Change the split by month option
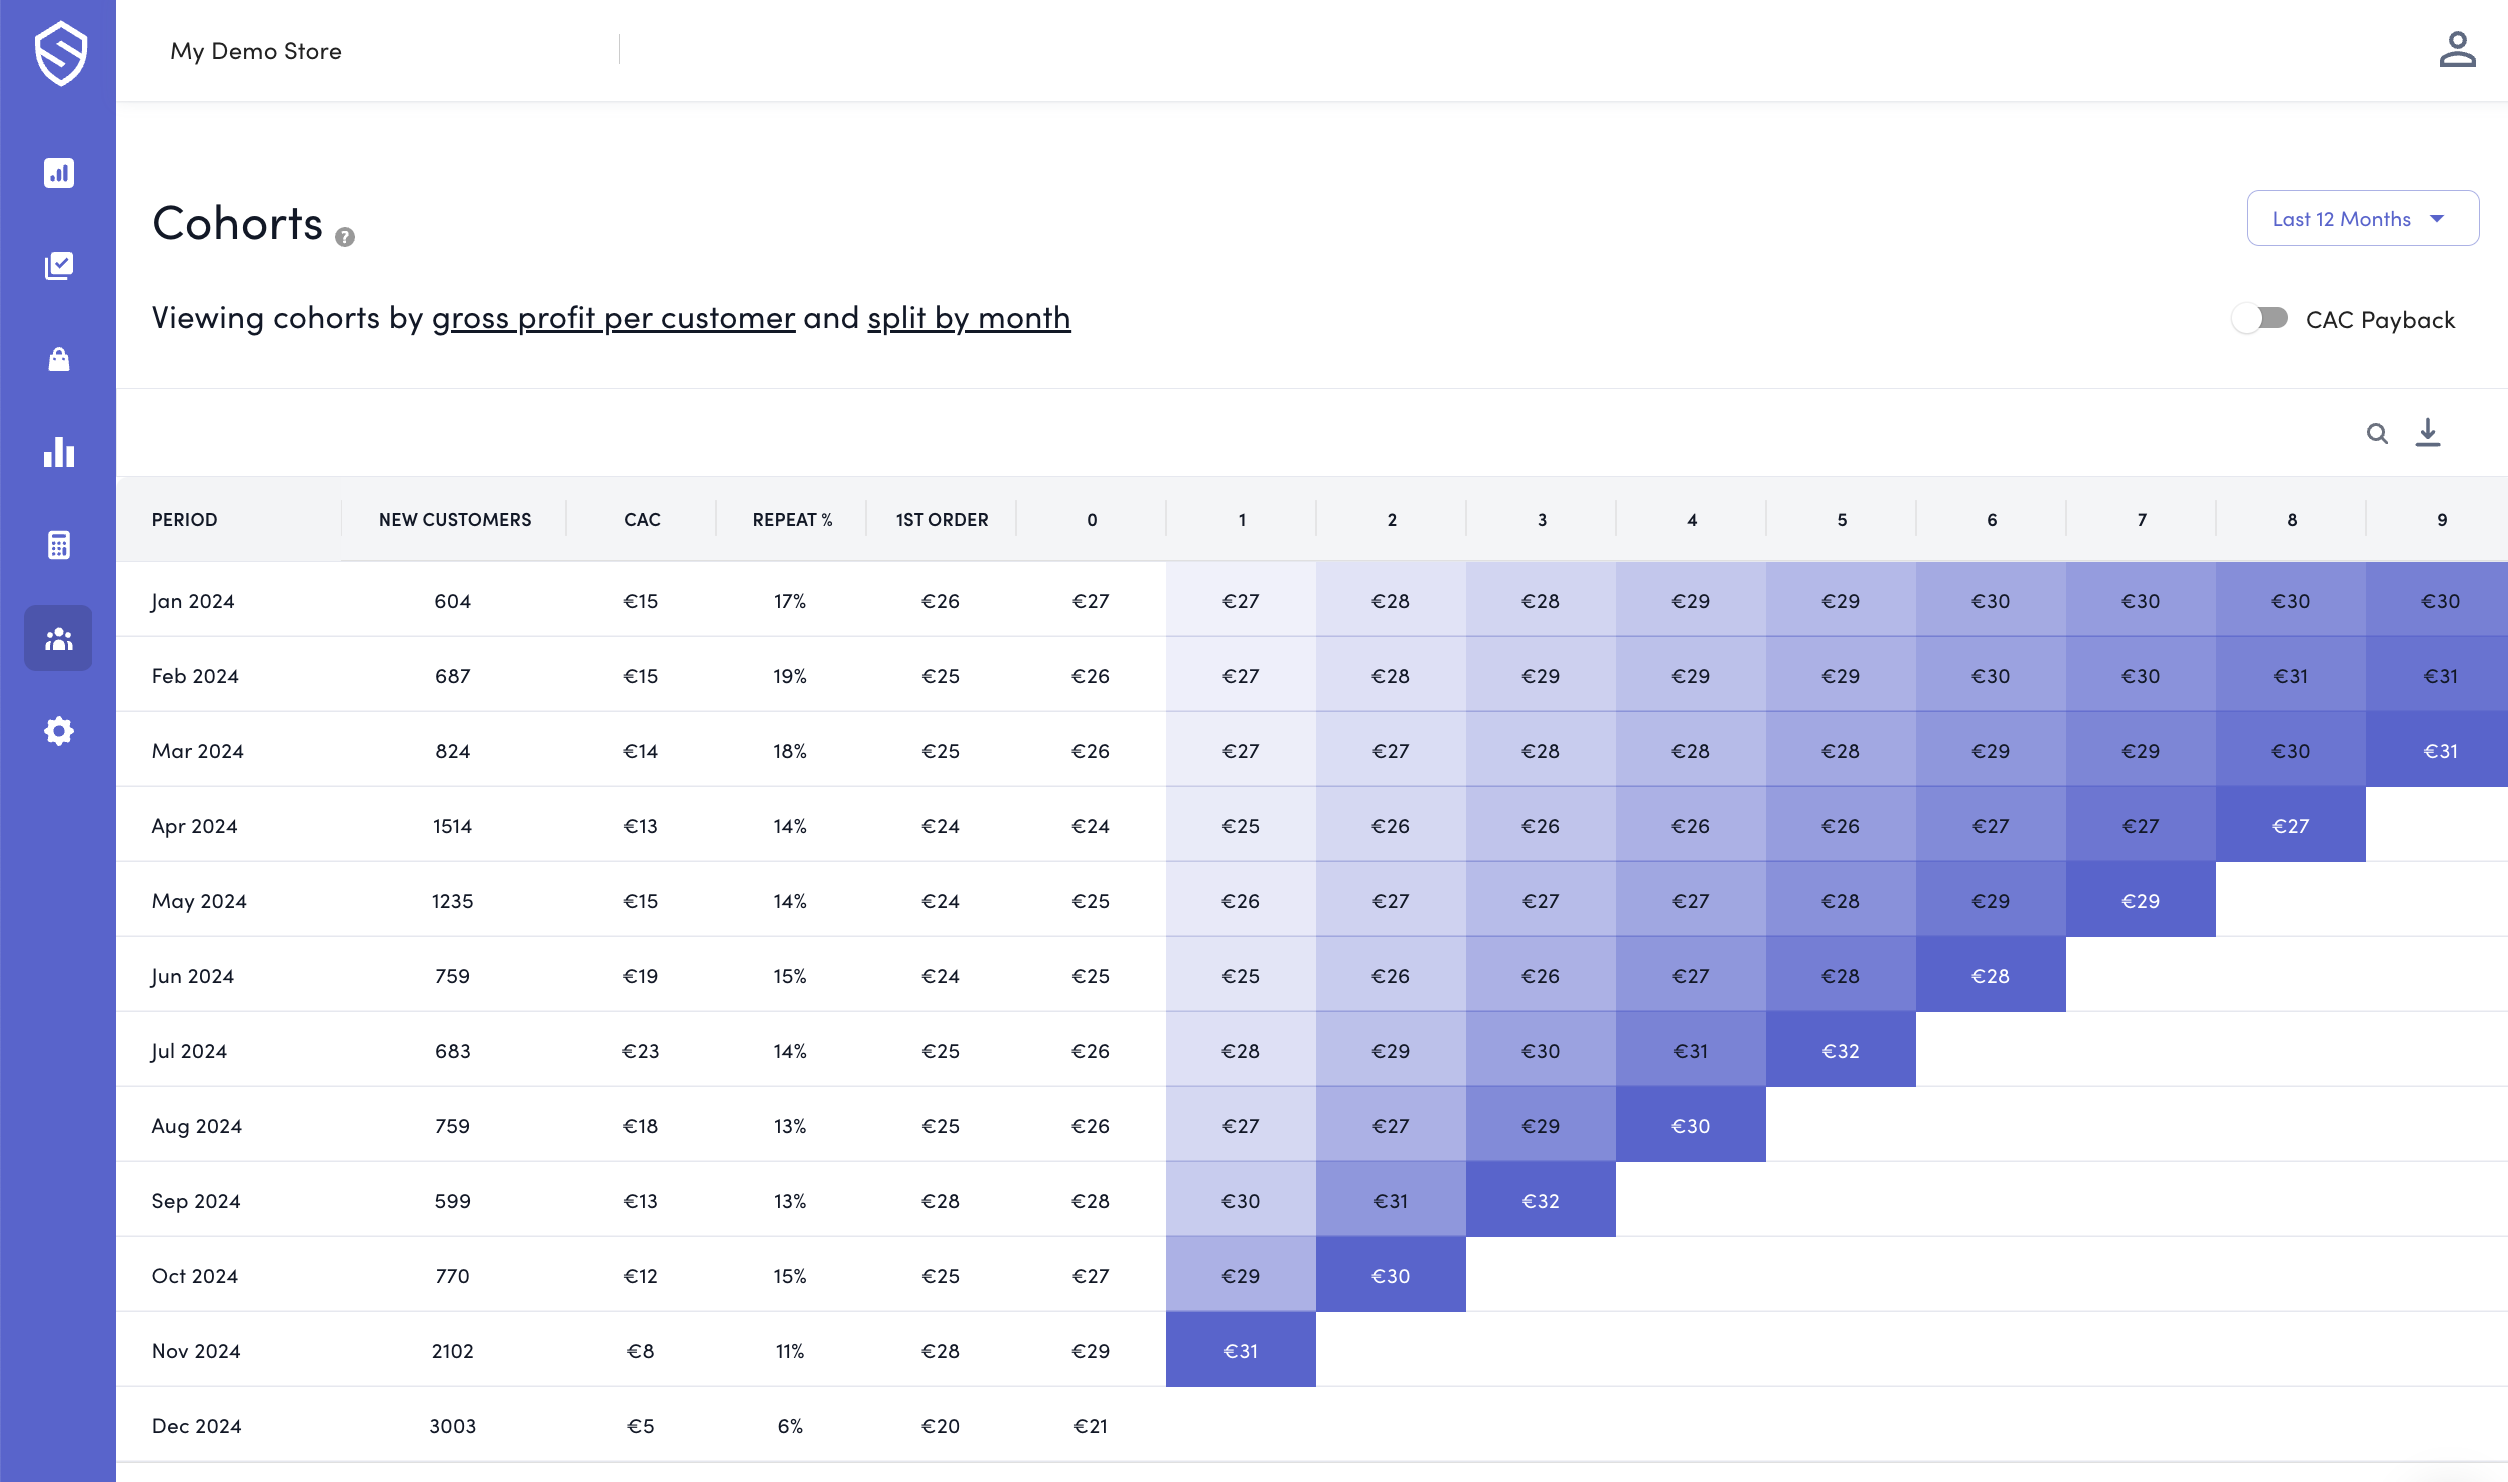Image resolution: width=2508 pixels, height=1482 pixels. click(x=968, y=318)
